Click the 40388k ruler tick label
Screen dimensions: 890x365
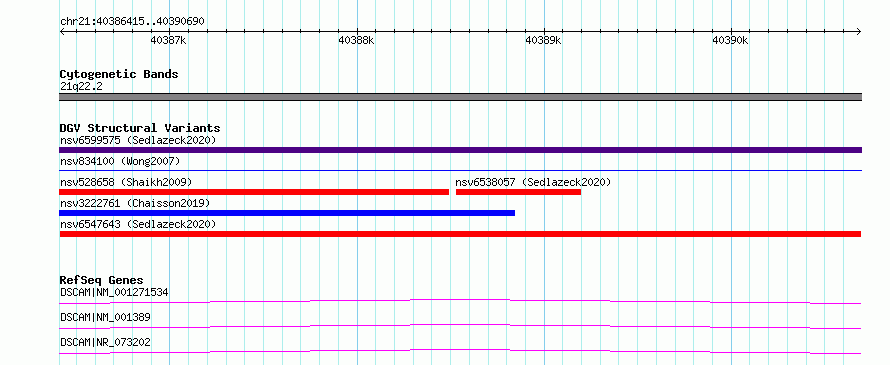click(356, 40)
